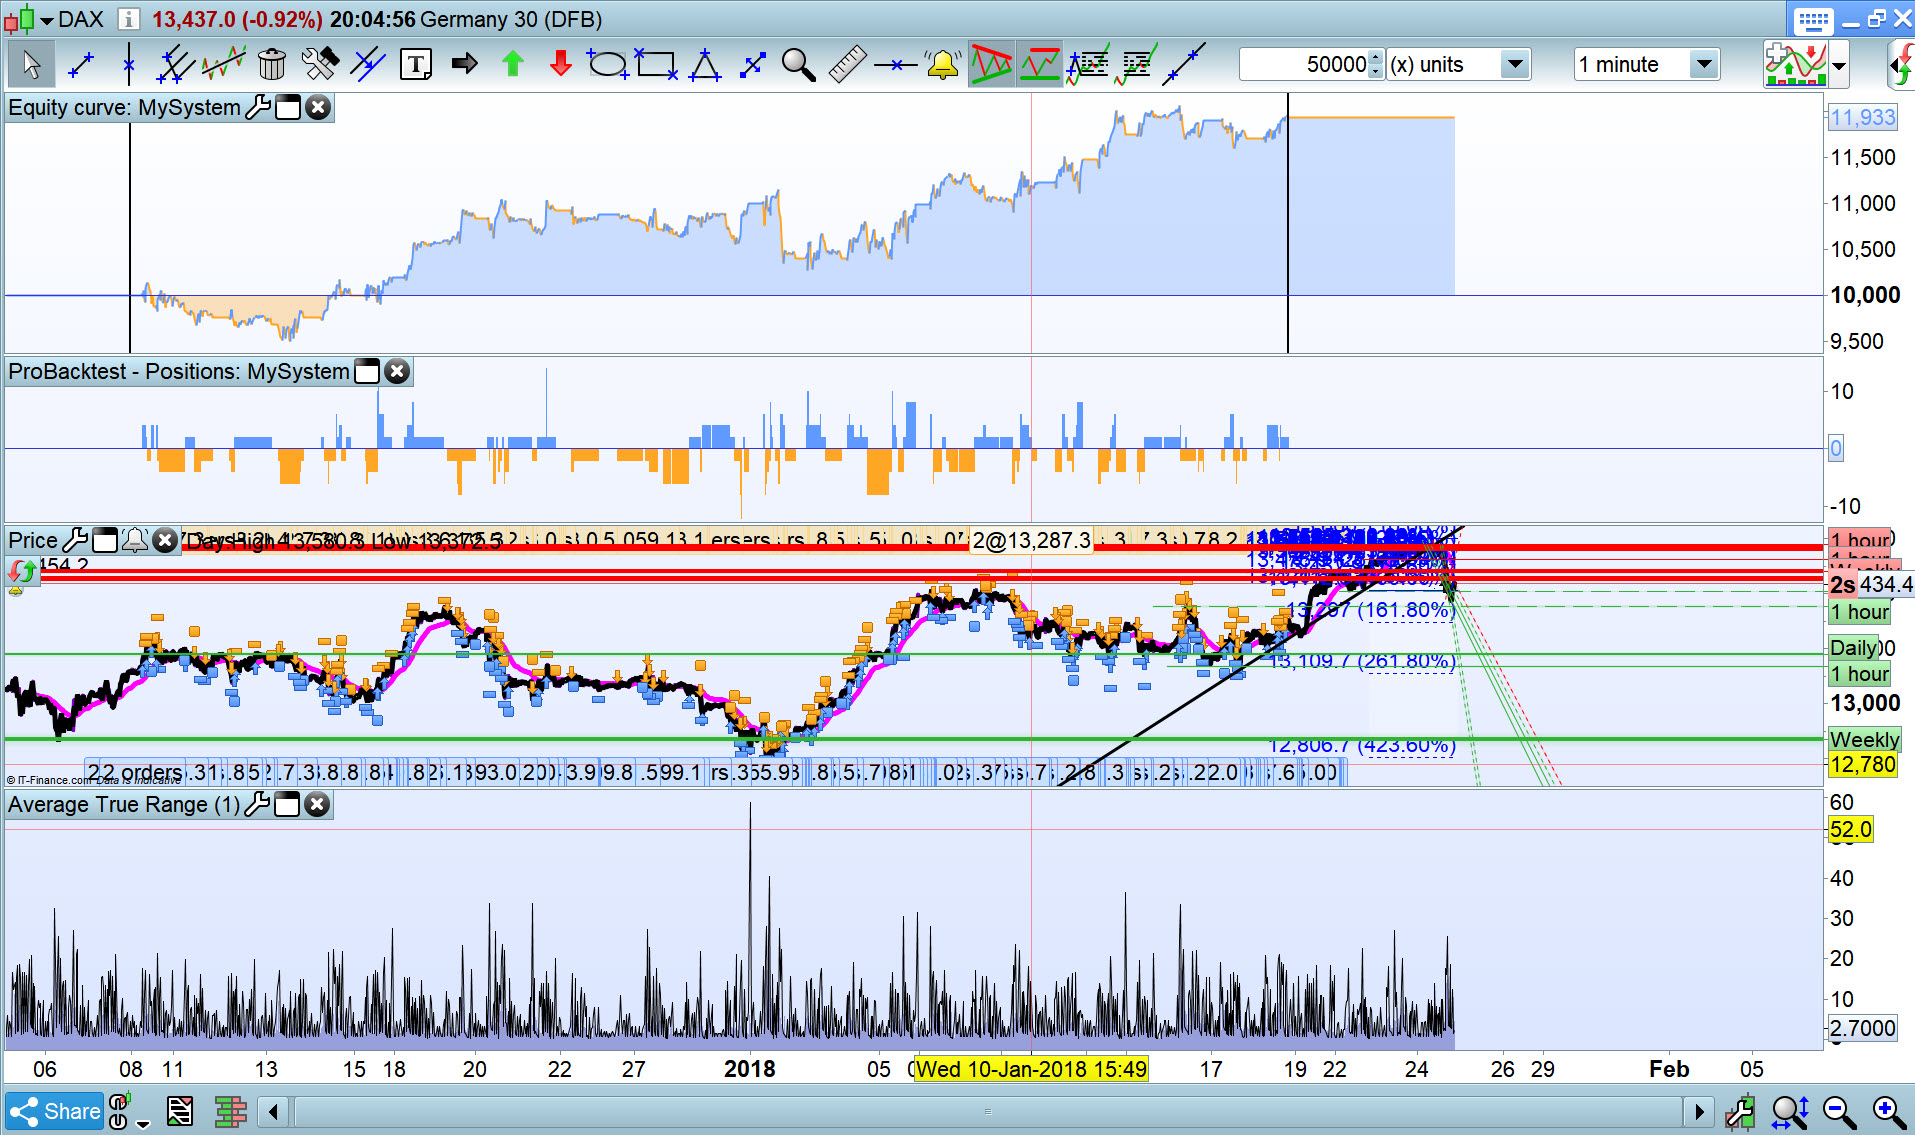Choose the horizontal line tool

895,65
